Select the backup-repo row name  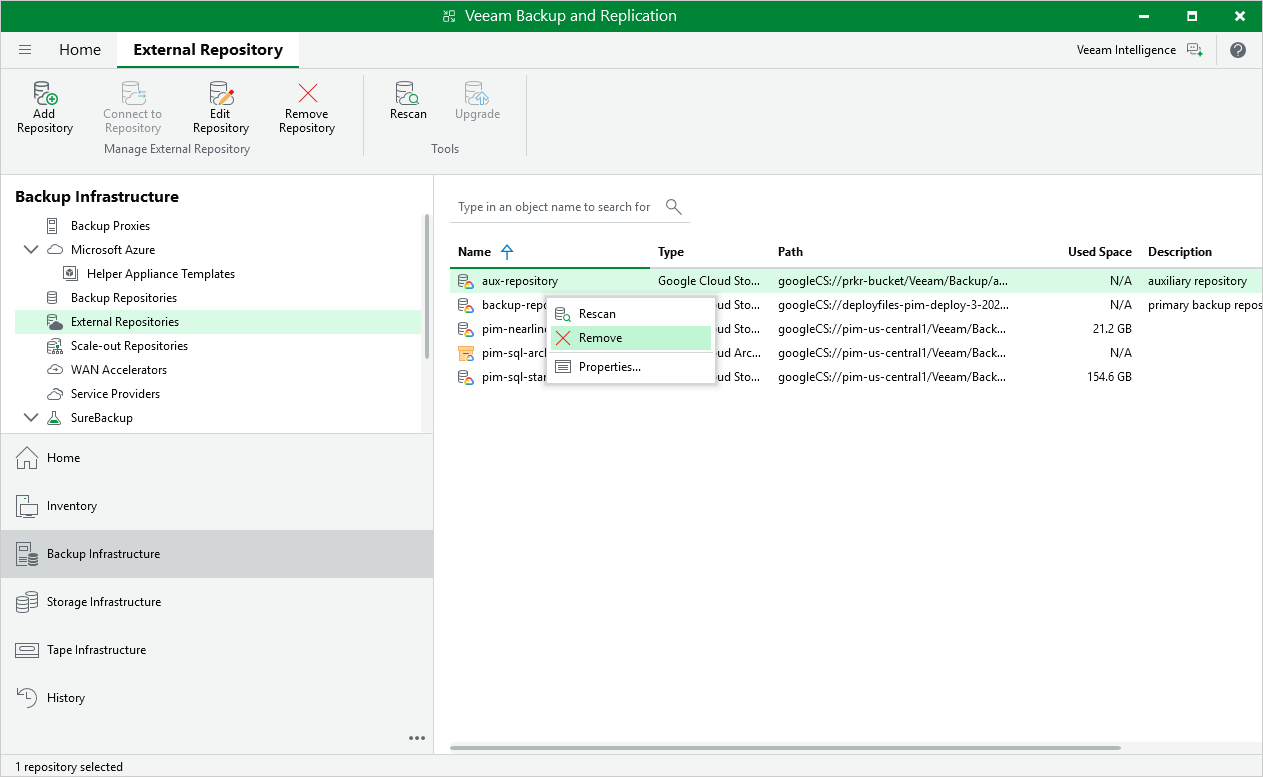pos(513,305)
